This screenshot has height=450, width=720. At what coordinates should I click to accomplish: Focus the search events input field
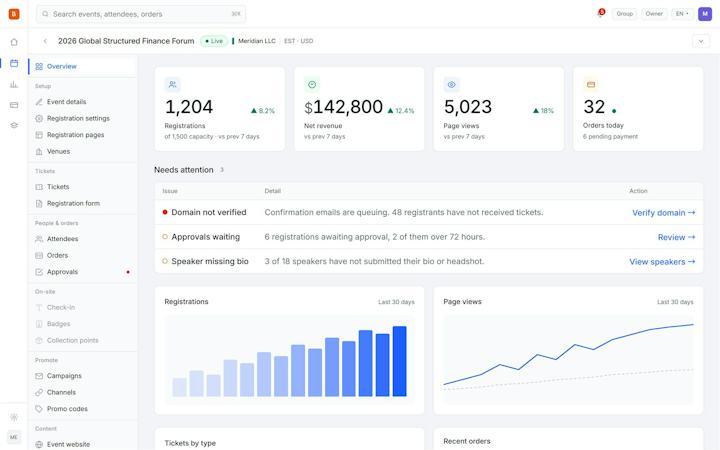(x=141, y=14)
